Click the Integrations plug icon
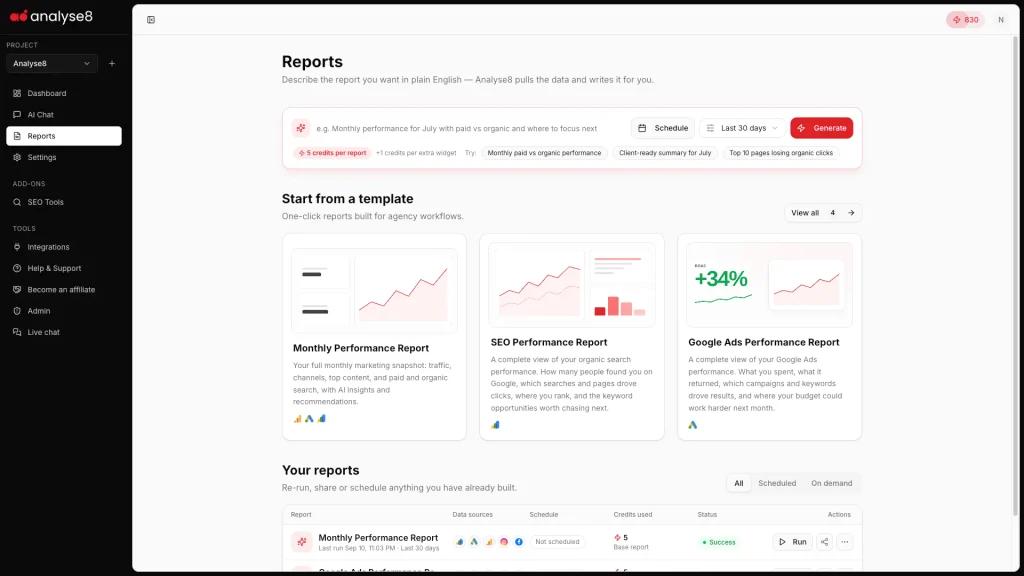The width and height of the screenshot is (1024, 576). (17, 247)
